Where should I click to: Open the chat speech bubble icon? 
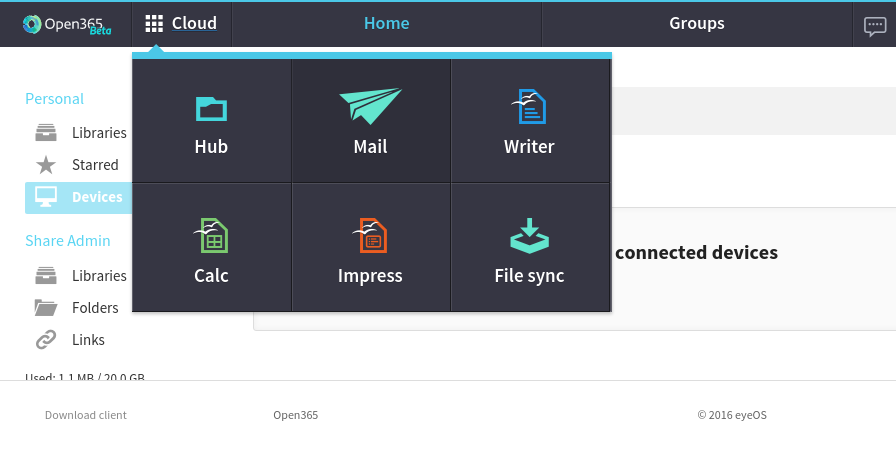point(875,26)
